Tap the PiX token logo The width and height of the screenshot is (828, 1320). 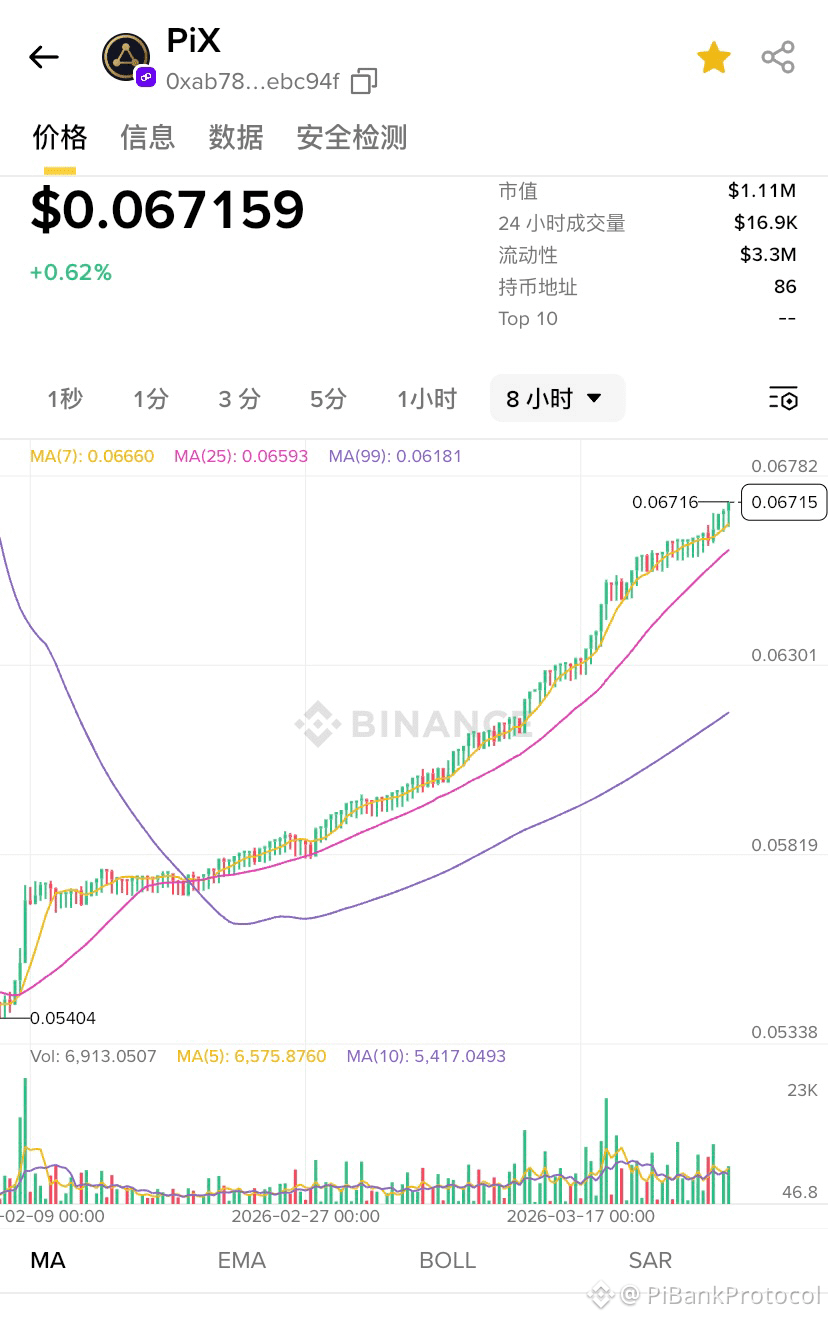point(126,56)
